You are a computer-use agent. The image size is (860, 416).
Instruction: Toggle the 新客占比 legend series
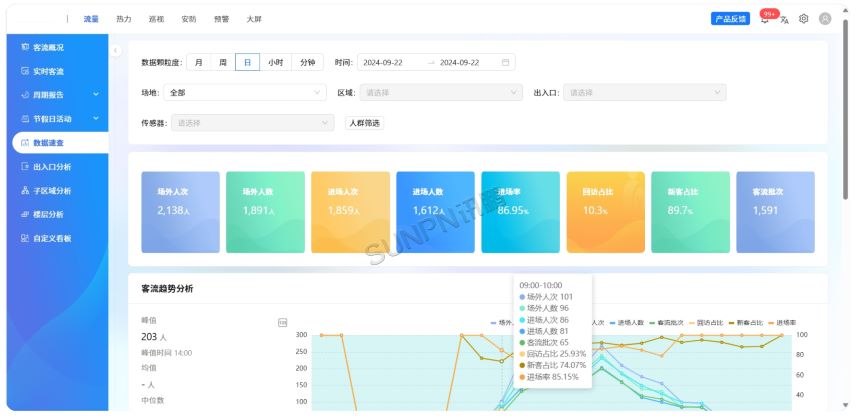746,323
